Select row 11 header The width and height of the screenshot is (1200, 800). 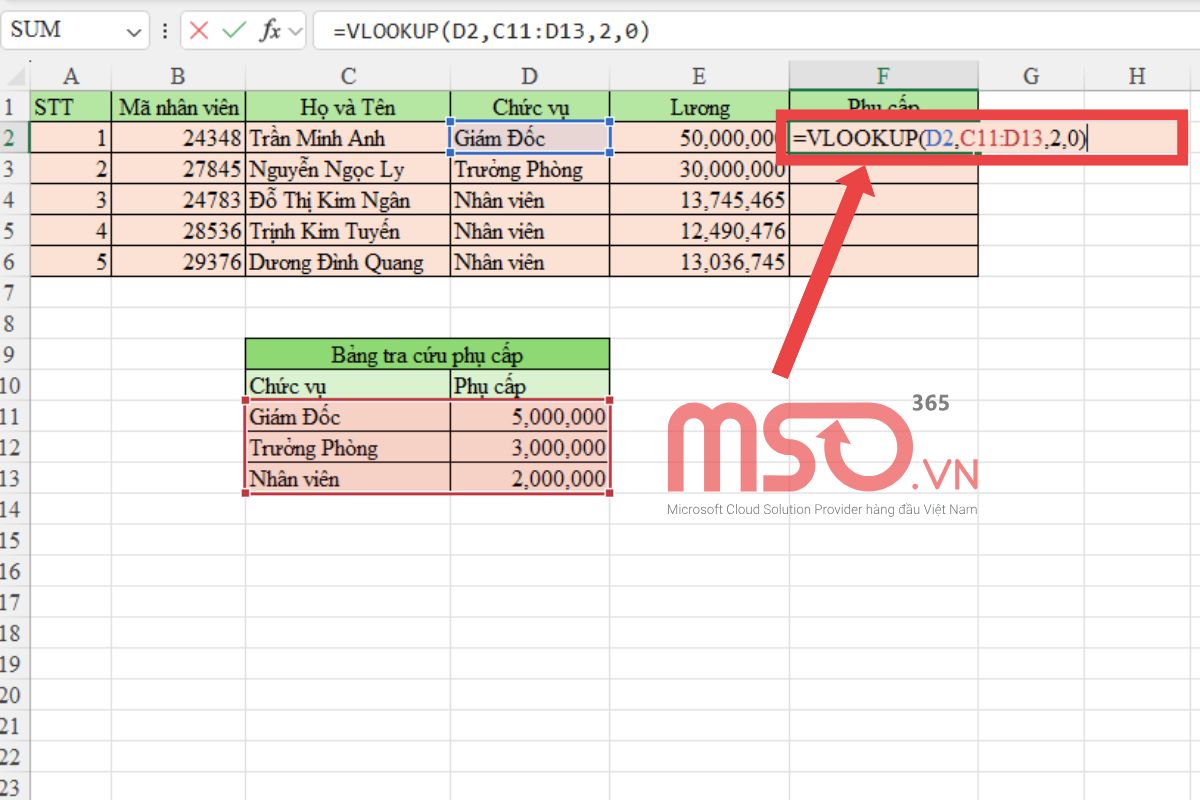point(14,417)
